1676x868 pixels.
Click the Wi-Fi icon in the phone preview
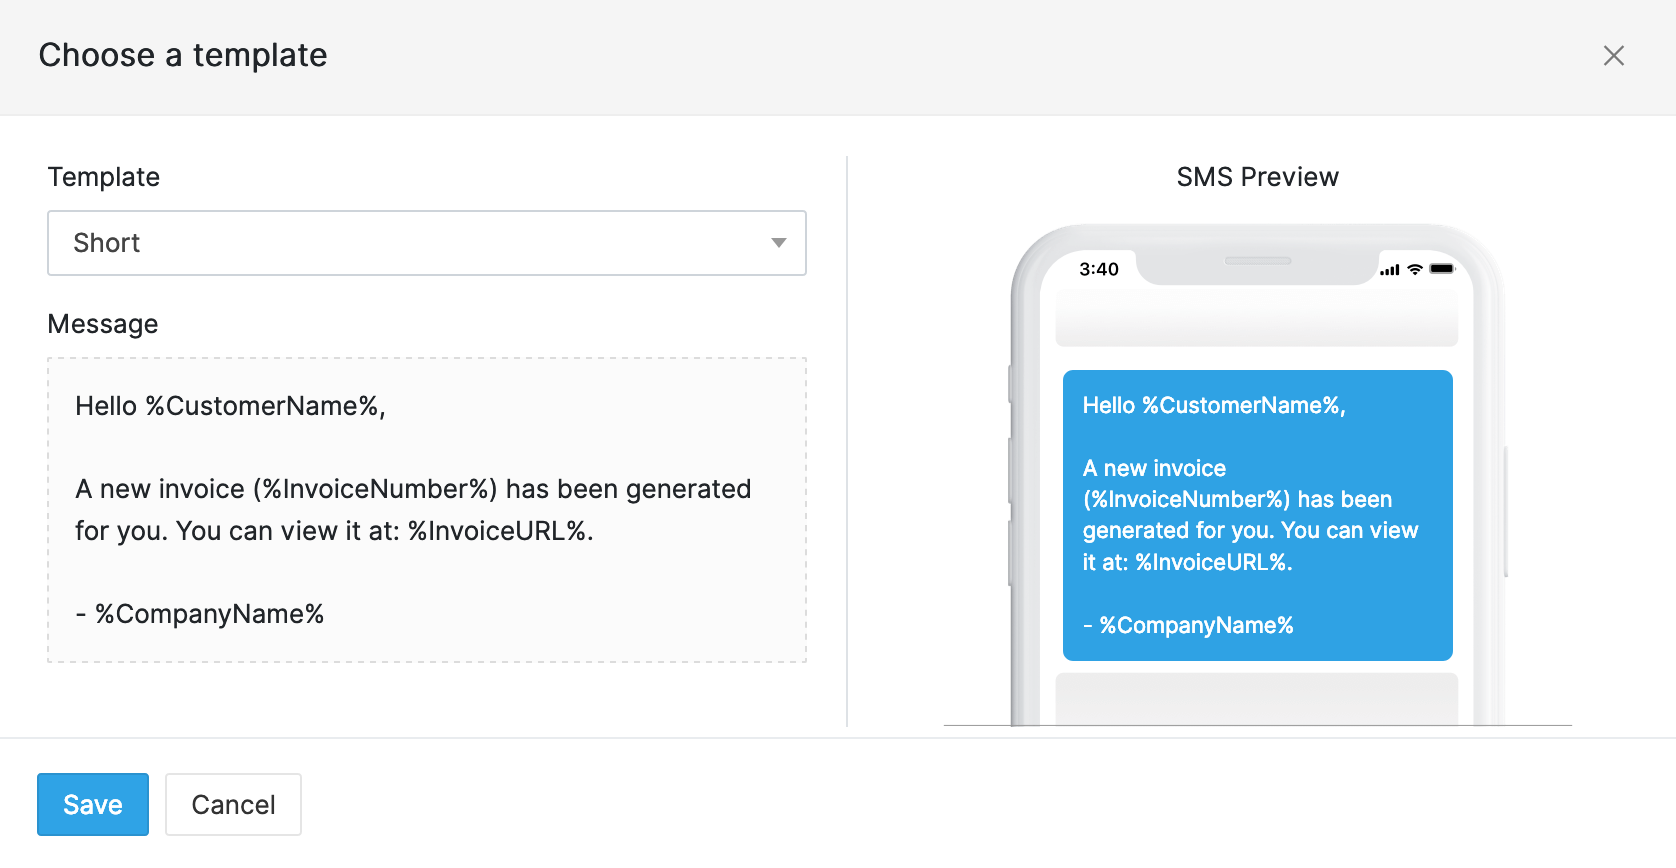(x=1413, y=269)
